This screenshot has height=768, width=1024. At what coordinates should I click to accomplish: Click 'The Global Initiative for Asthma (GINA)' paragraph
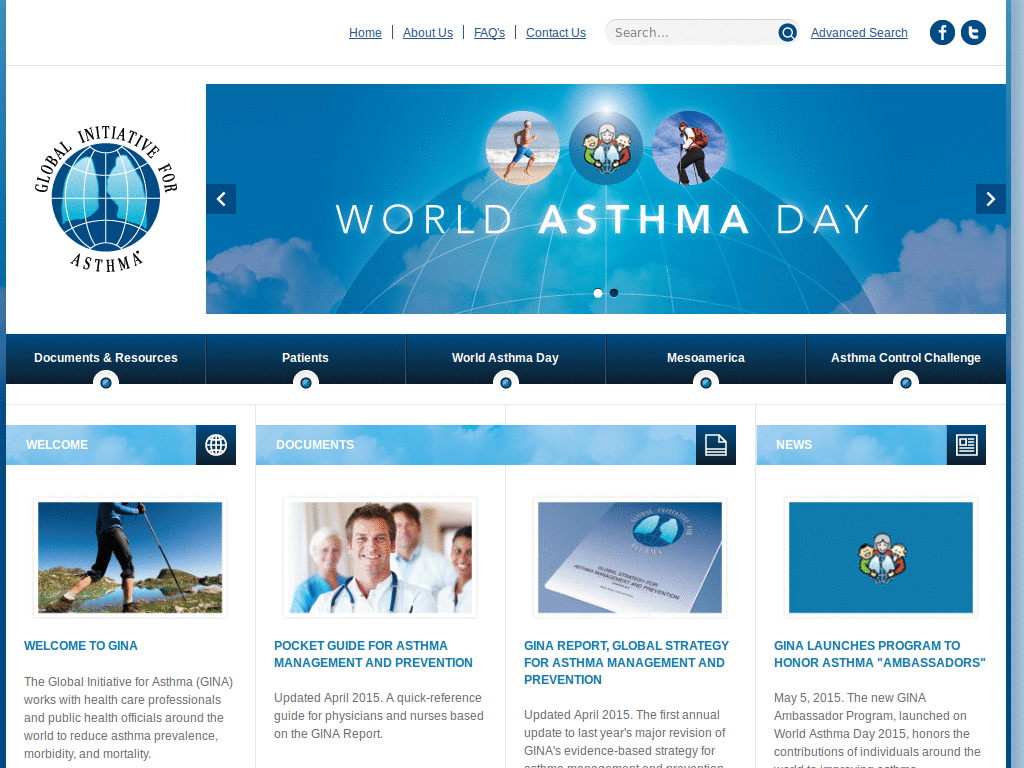click(x=129, y=718)
